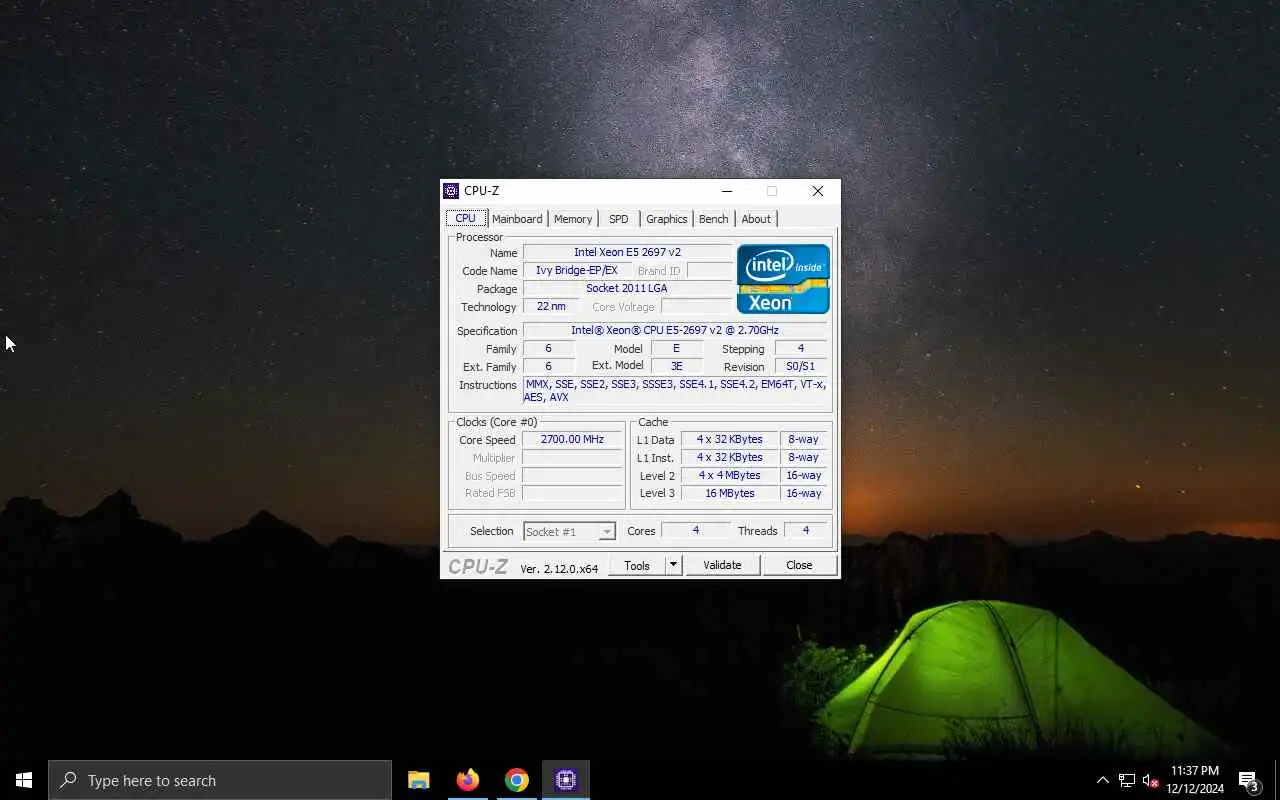Switch to the Graphics tab

coord(666,219)
